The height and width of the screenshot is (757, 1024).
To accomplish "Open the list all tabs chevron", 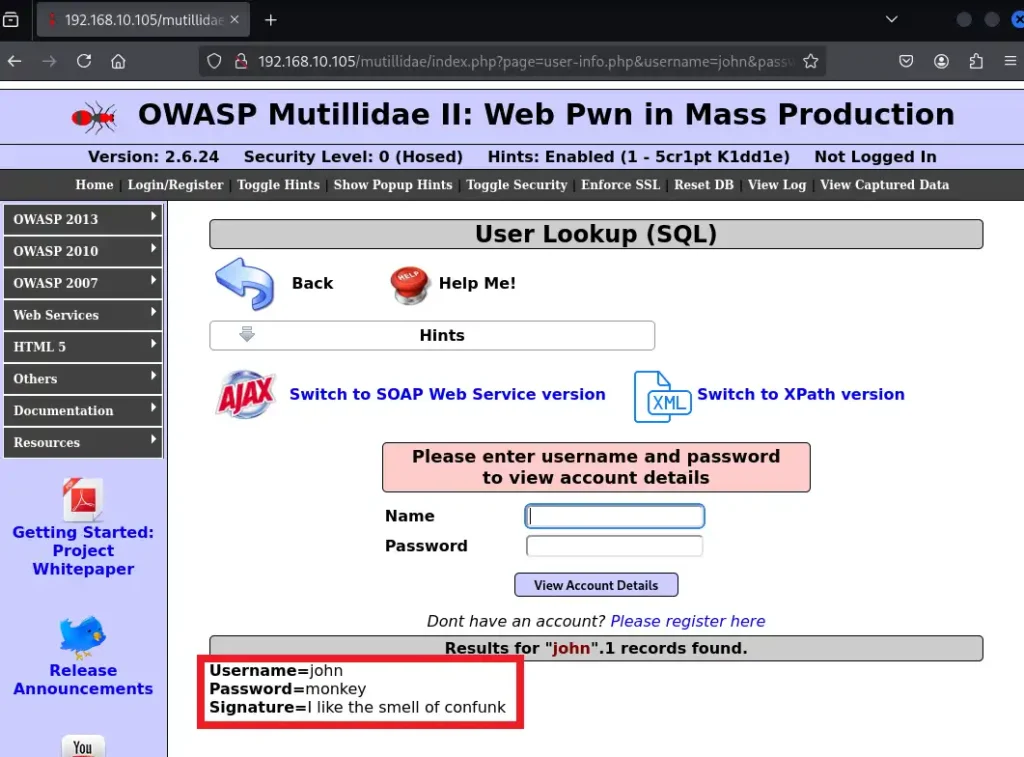I will click(x=891, y=20).
